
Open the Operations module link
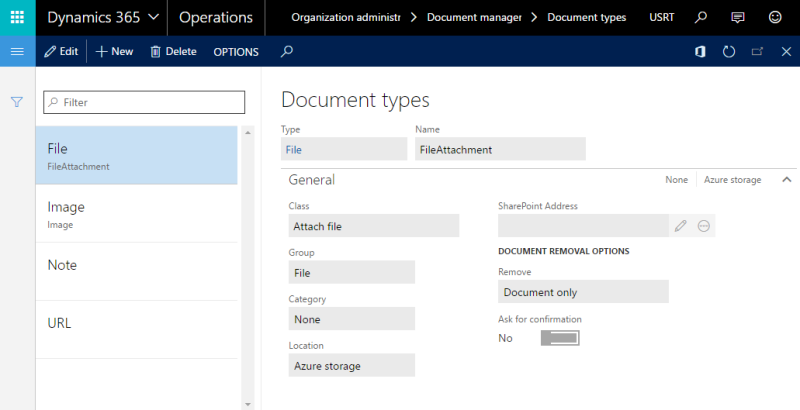[216, 17]
